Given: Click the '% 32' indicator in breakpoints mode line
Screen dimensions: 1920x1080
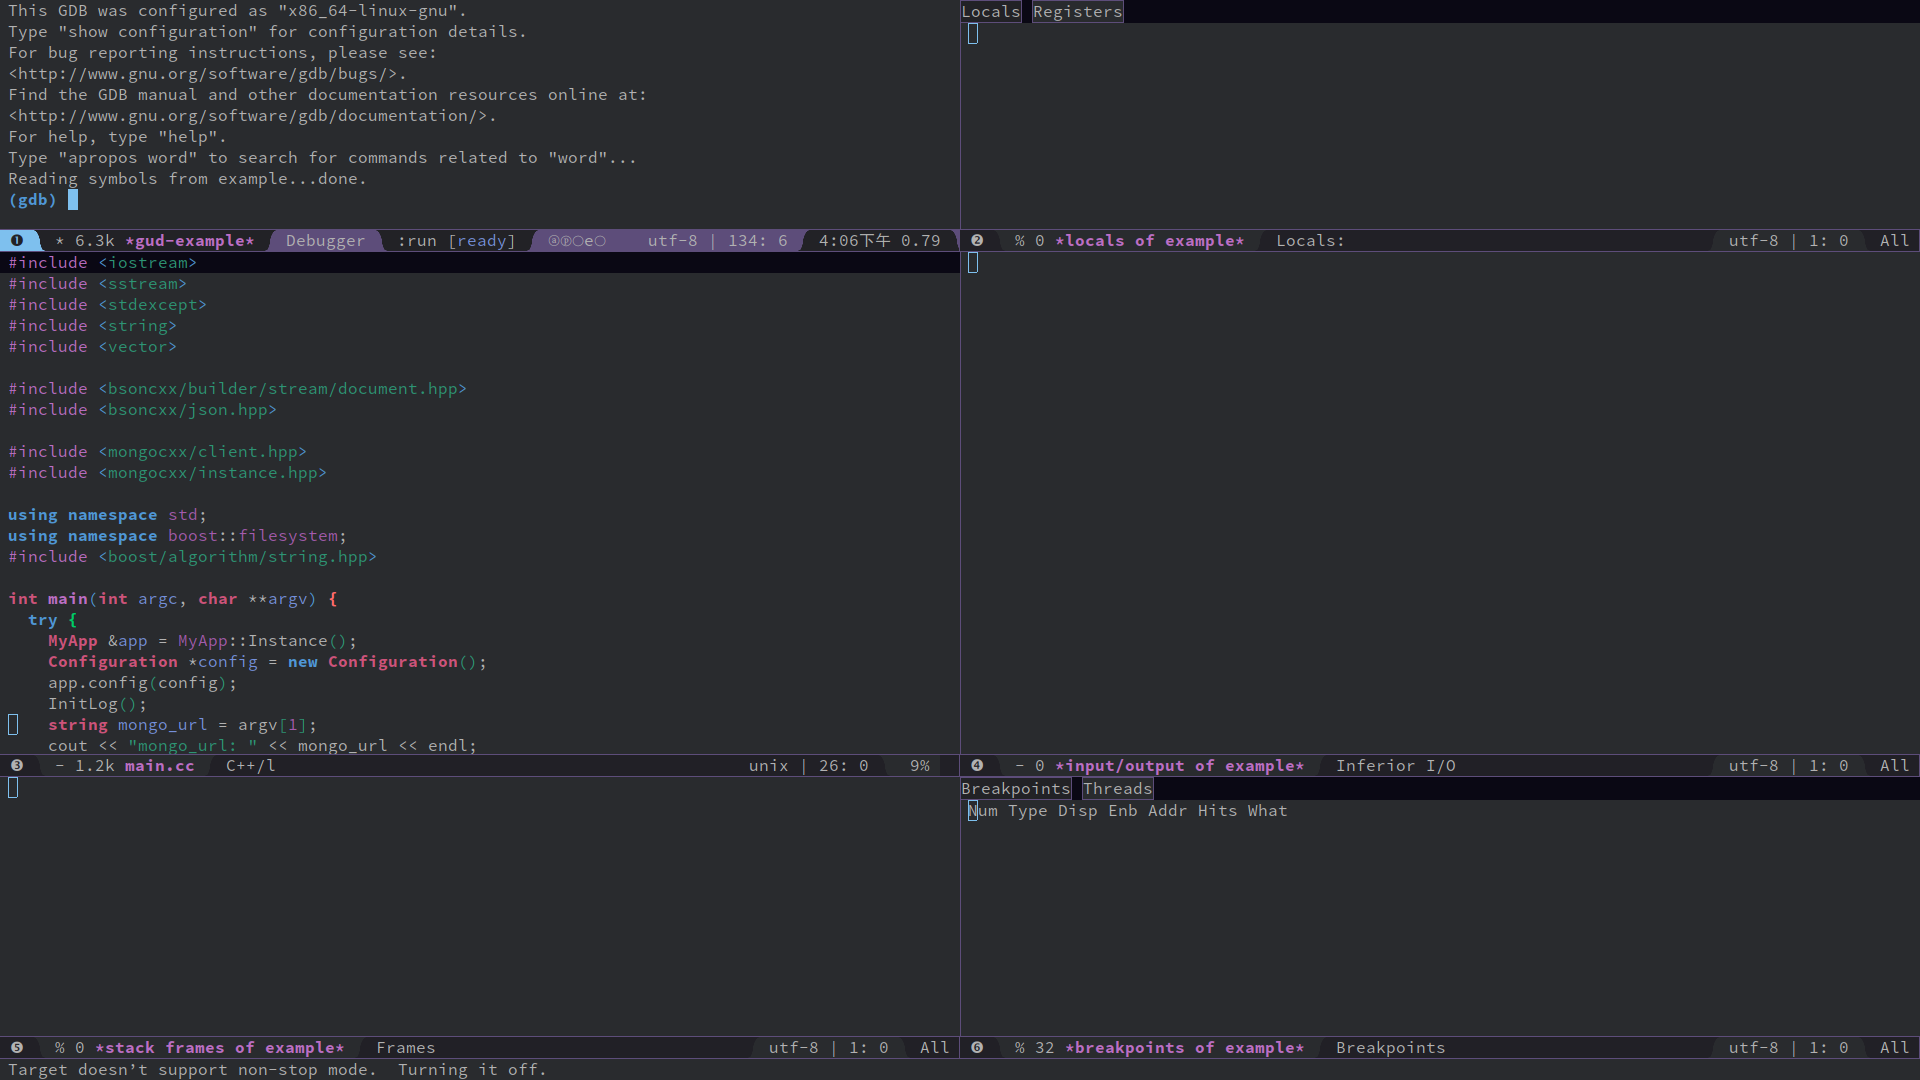Looking at the screenshot, I should [1034, 1048].
